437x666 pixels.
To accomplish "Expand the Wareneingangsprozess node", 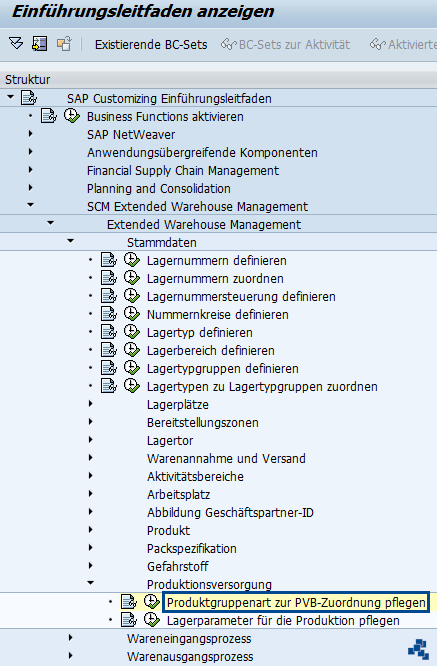I will coord(70,638).
